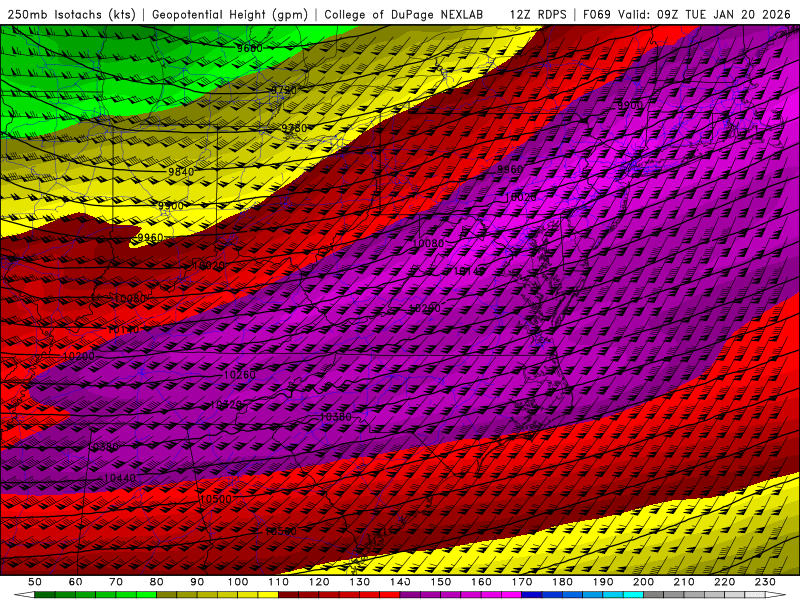Click the 9720 height contour label
The image size is (800, 600).
[283, 90]
